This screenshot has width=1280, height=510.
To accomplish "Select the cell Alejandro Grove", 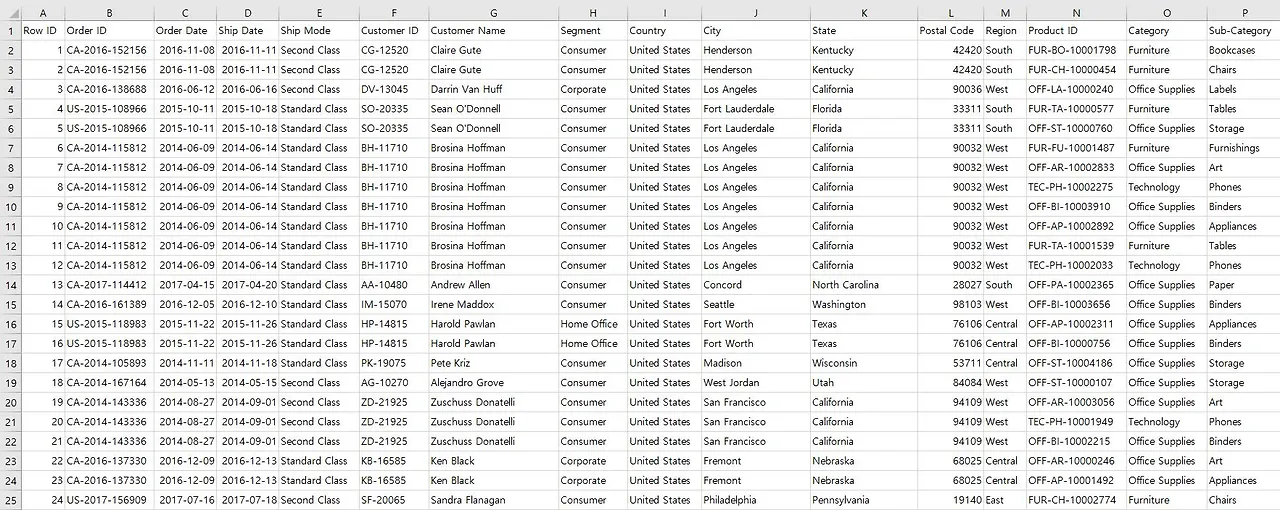I will pyautogui.click(x=493, y=382).
